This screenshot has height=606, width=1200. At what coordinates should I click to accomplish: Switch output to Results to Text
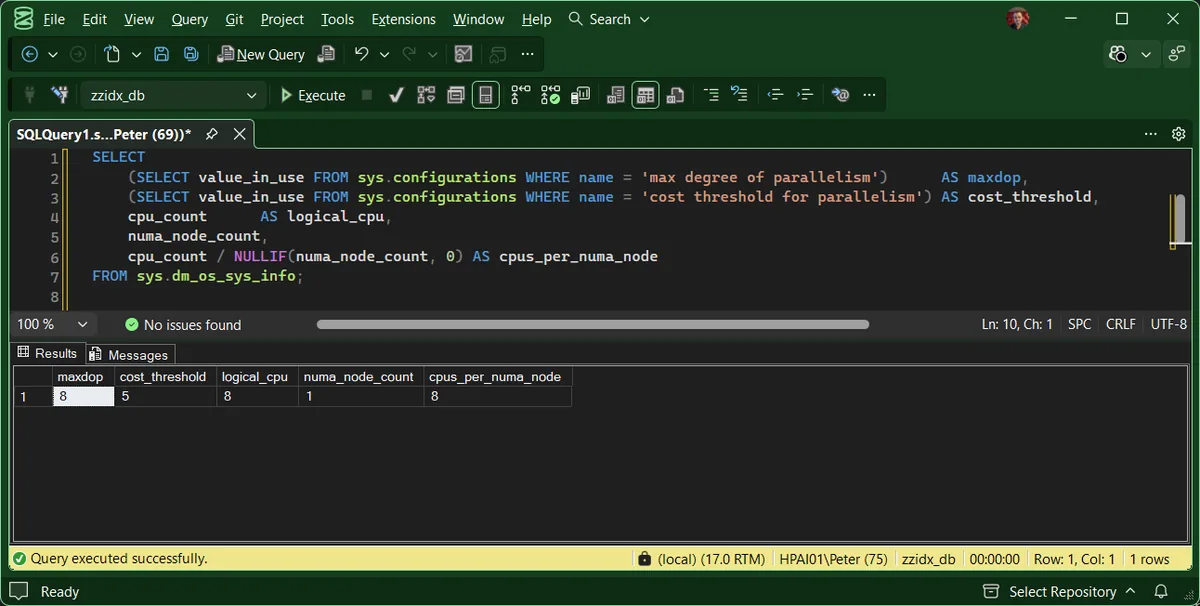(x=615, y=95)
